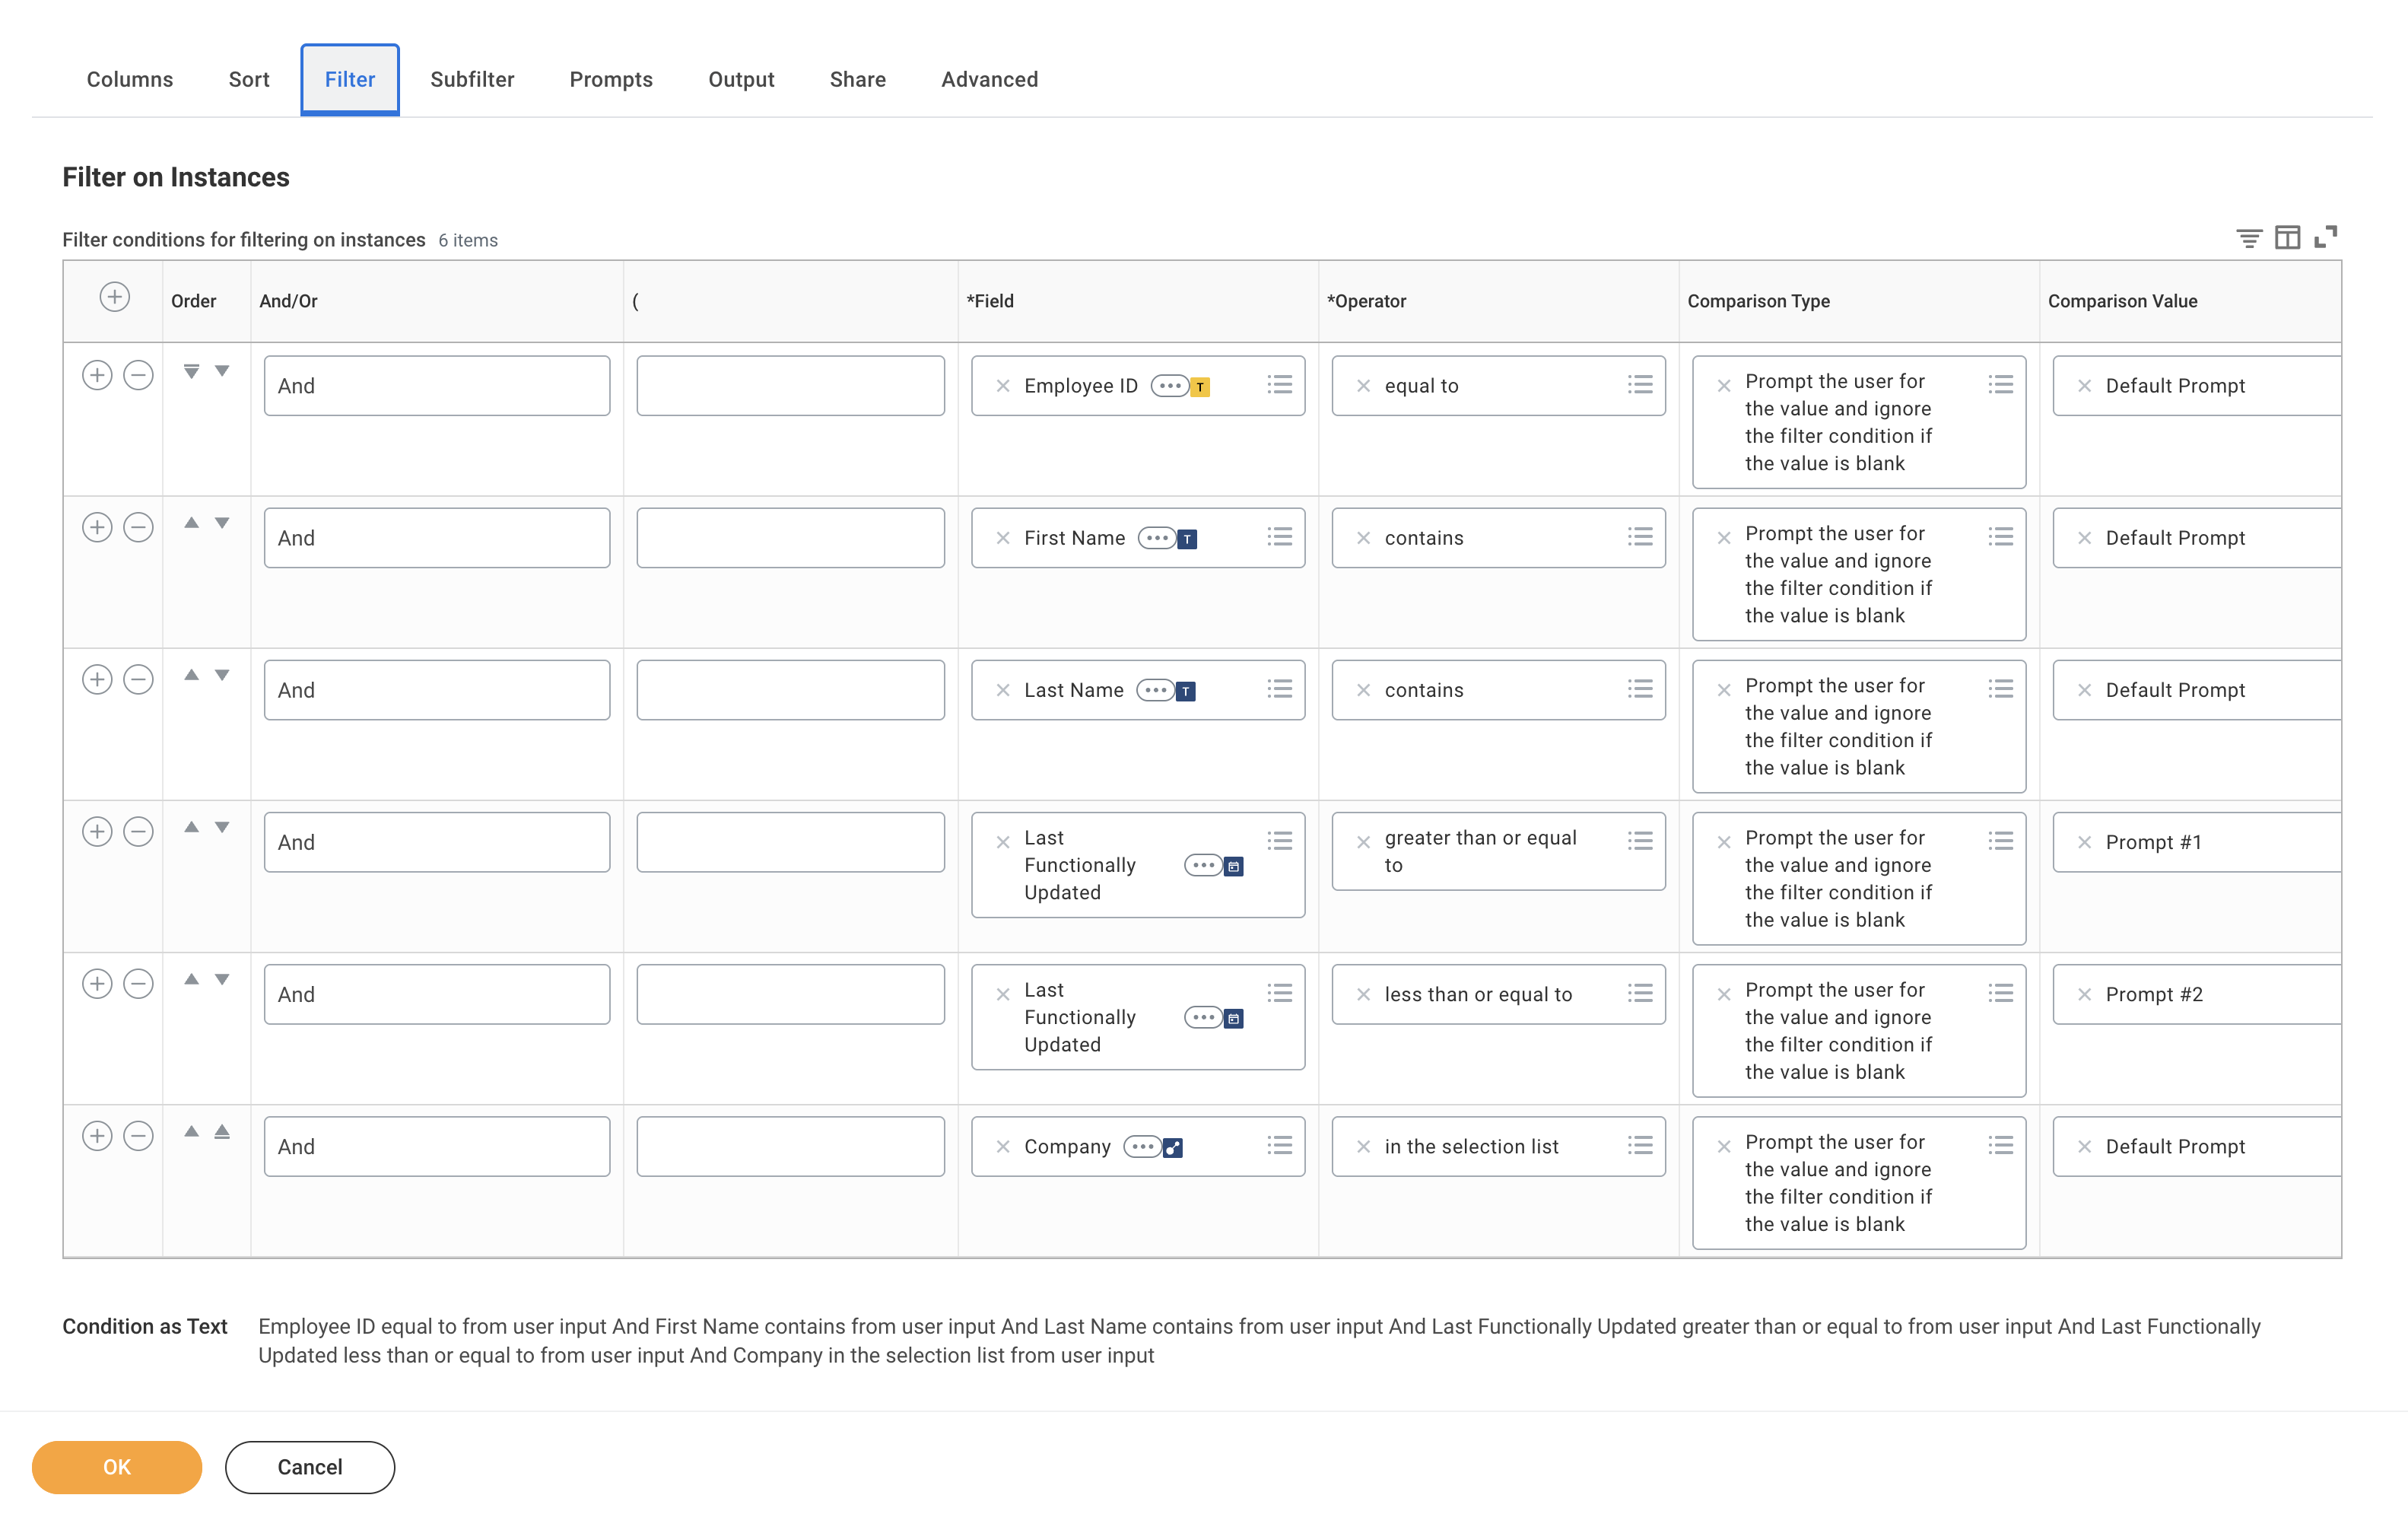2408x1514 pixels.
Task: Move the Employee ID row to bottom
Action: coord(191,371)
